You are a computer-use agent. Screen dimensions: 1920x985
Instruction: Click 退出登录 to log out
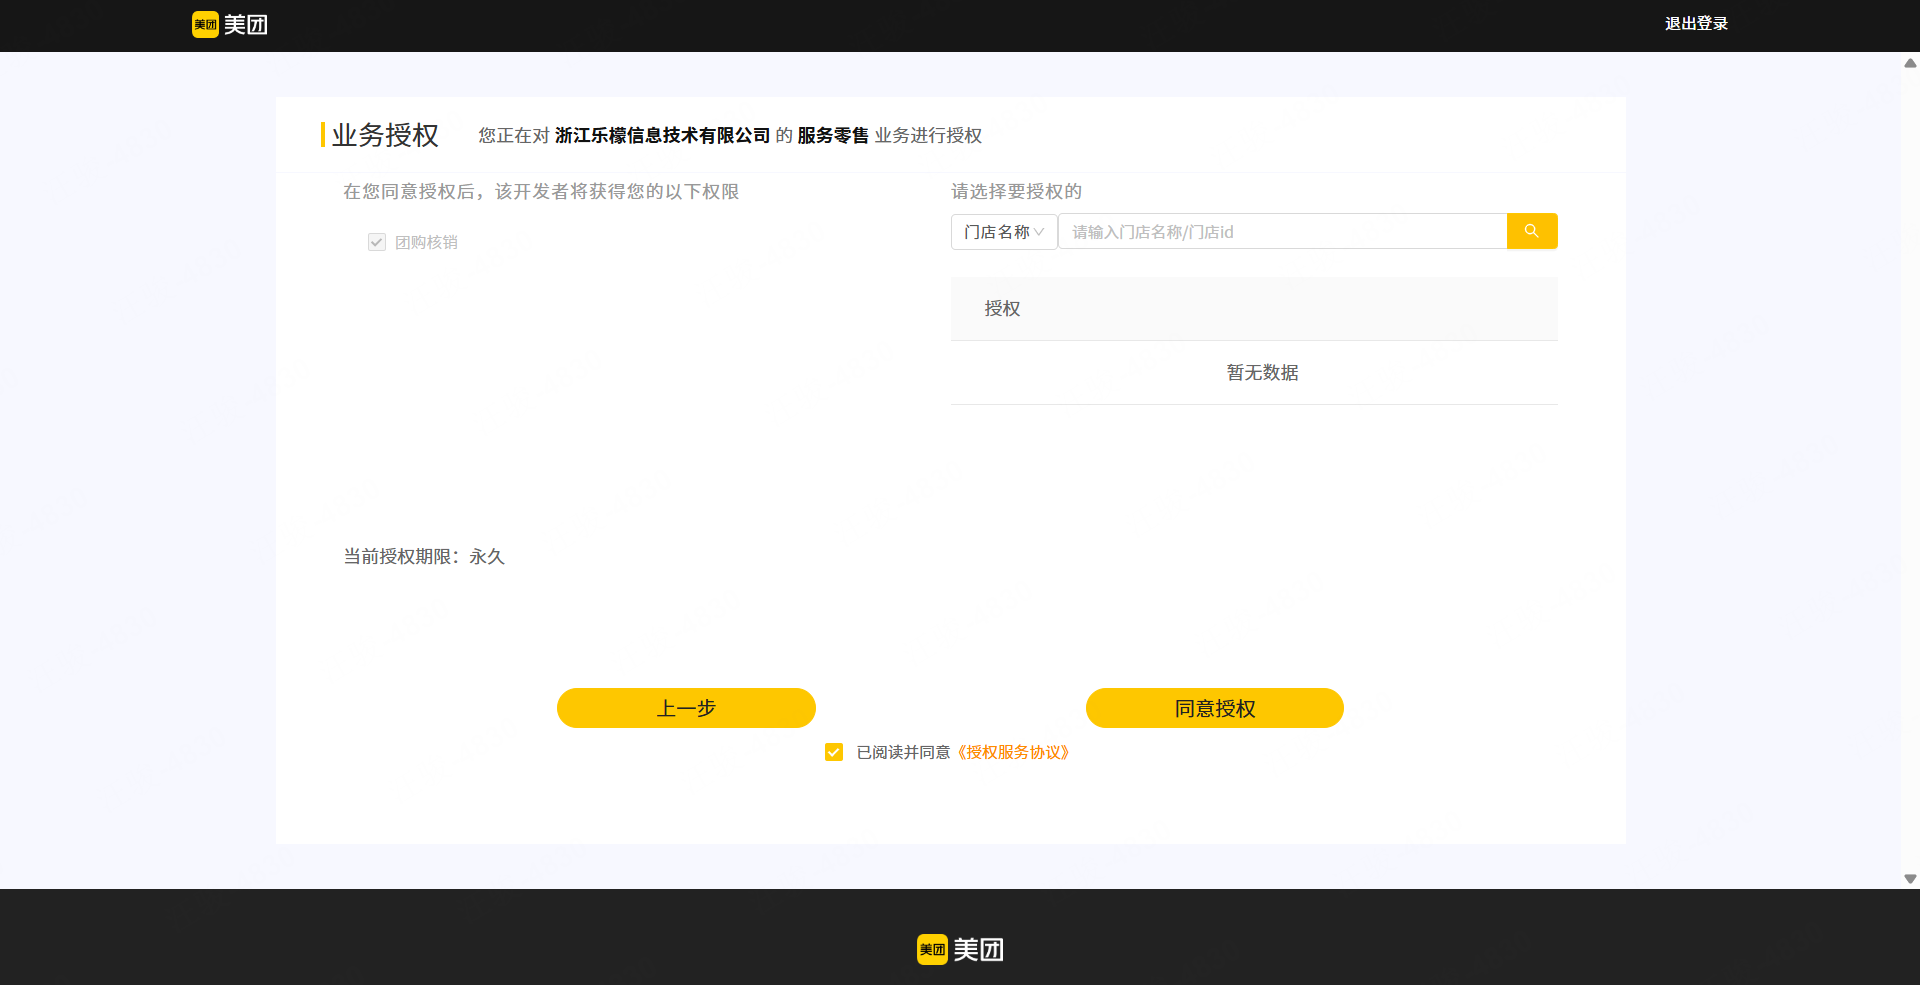tap(1696, 24)
